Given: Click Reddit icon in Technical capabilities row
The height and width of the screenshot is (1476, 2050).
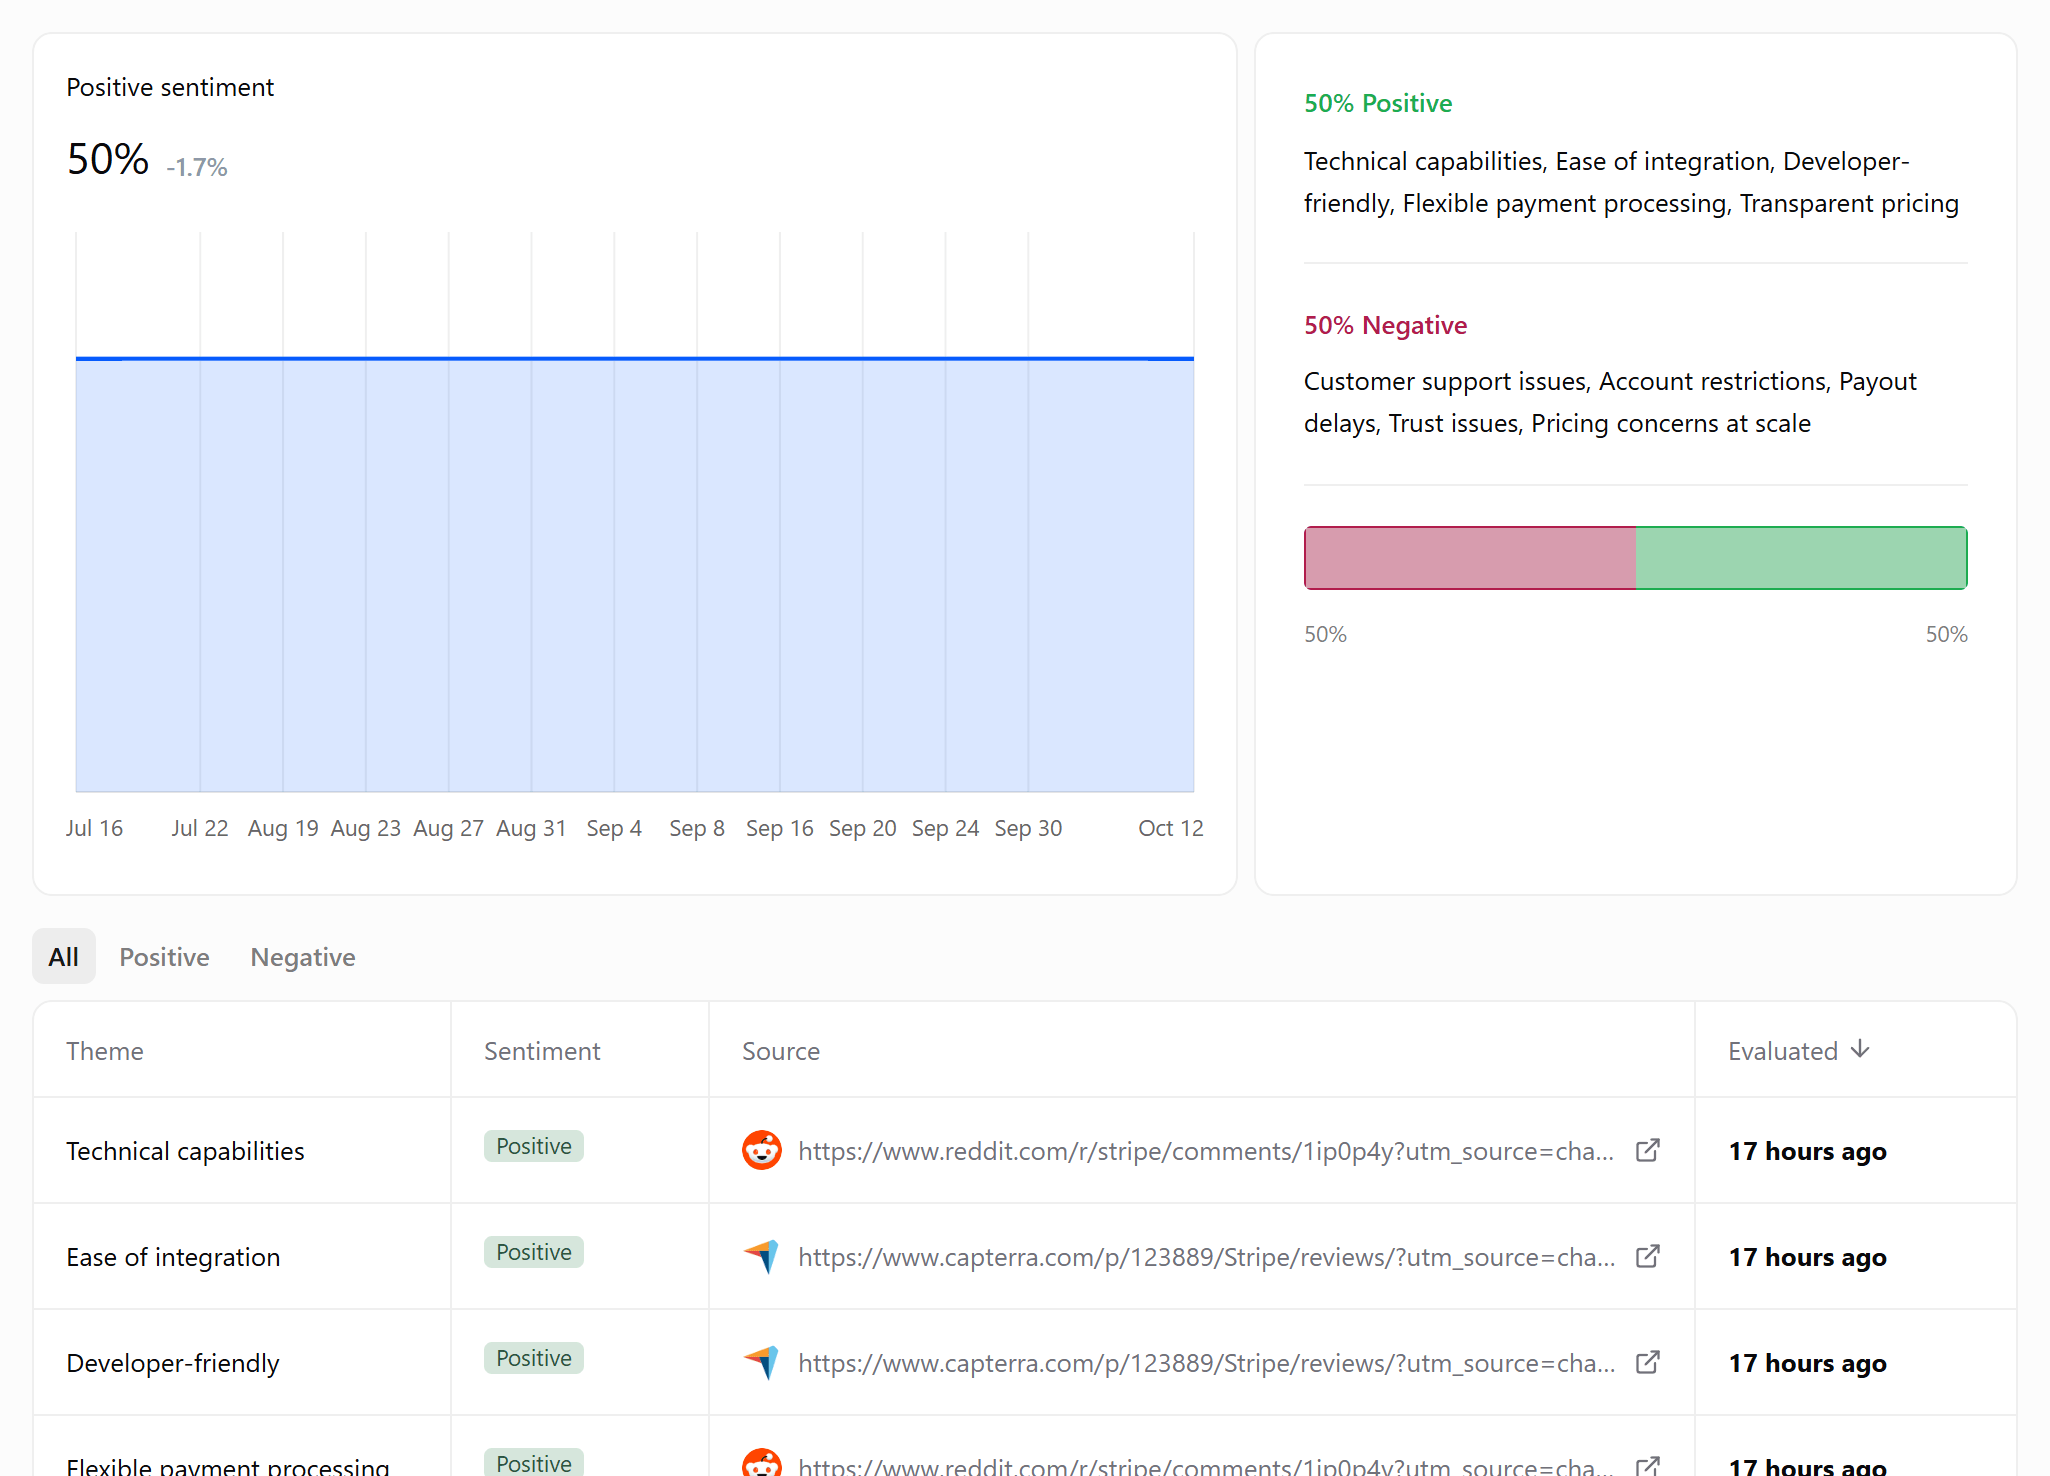Looking at the screenshot, I should pyautogui.click(x=762, y=1150).
